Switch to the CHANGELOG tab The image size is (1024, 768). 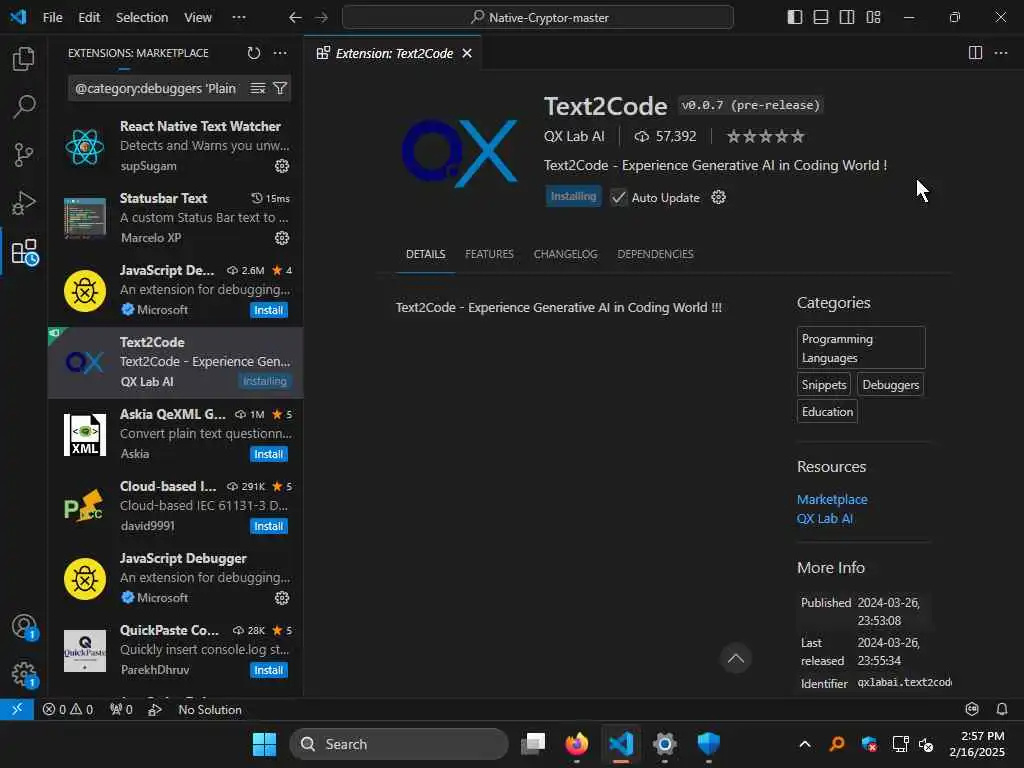pos(566,254)
